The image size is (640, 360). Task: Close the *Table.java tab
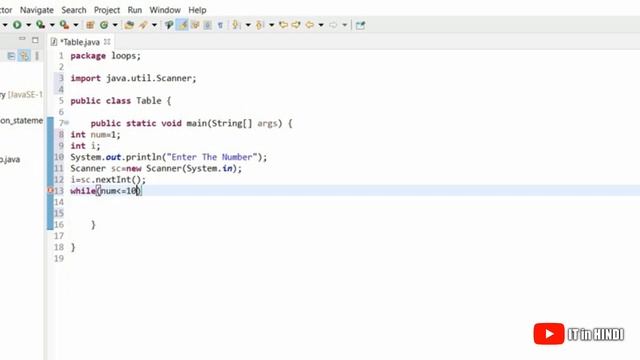(x=107, y=42)
